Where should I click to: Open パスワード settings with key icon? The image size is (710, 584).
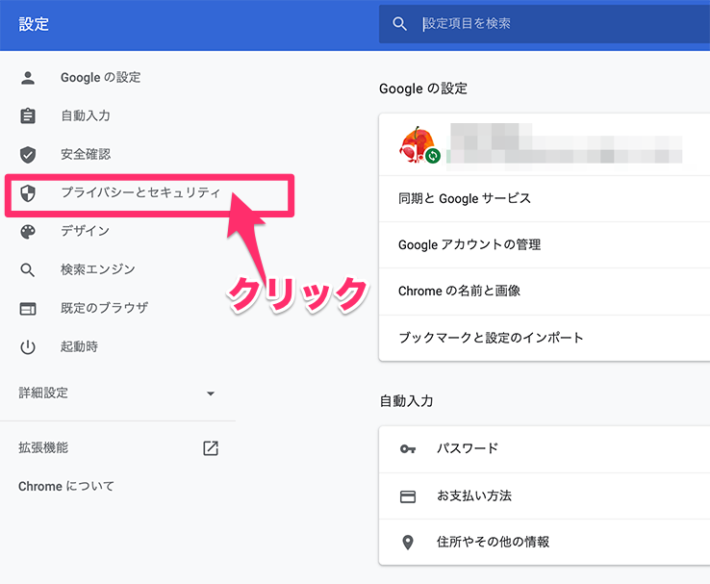(x=467, y=449)
